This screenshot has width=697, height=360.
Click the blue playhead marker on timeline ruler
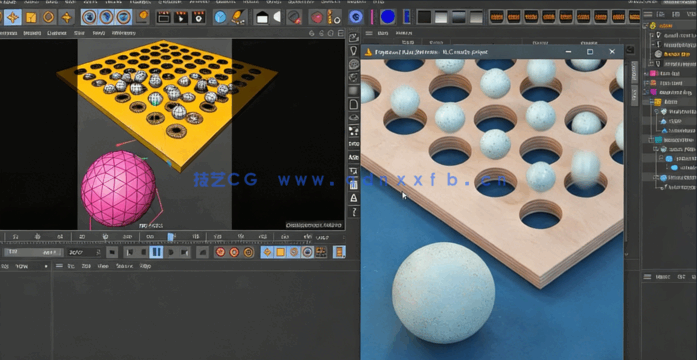point(171,237)
